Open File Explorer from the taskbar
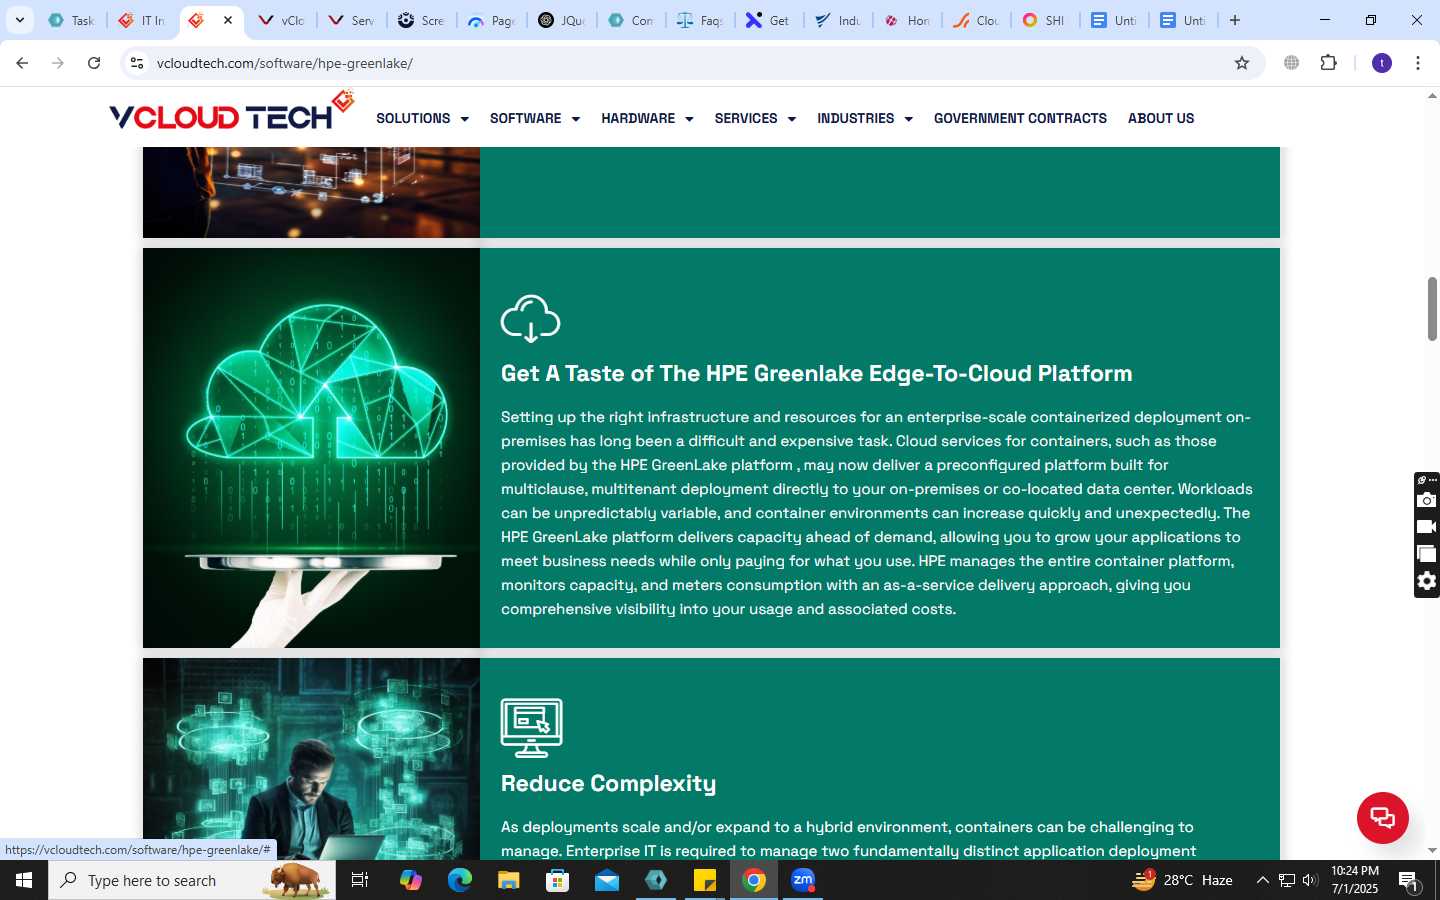The width and height of the screenshot is (1440, 900). click(x=509, y=880)
